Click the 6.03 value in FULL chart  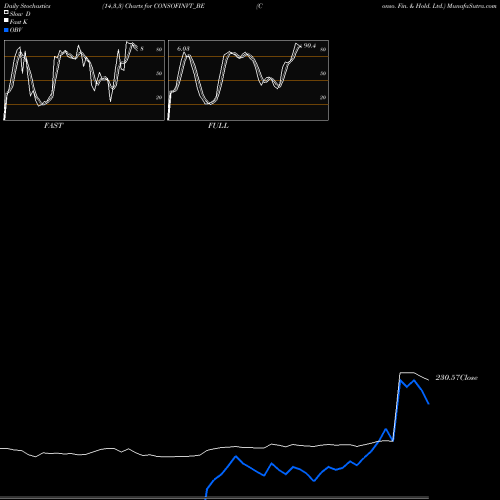pyautogui.click(x=183, y=49)
